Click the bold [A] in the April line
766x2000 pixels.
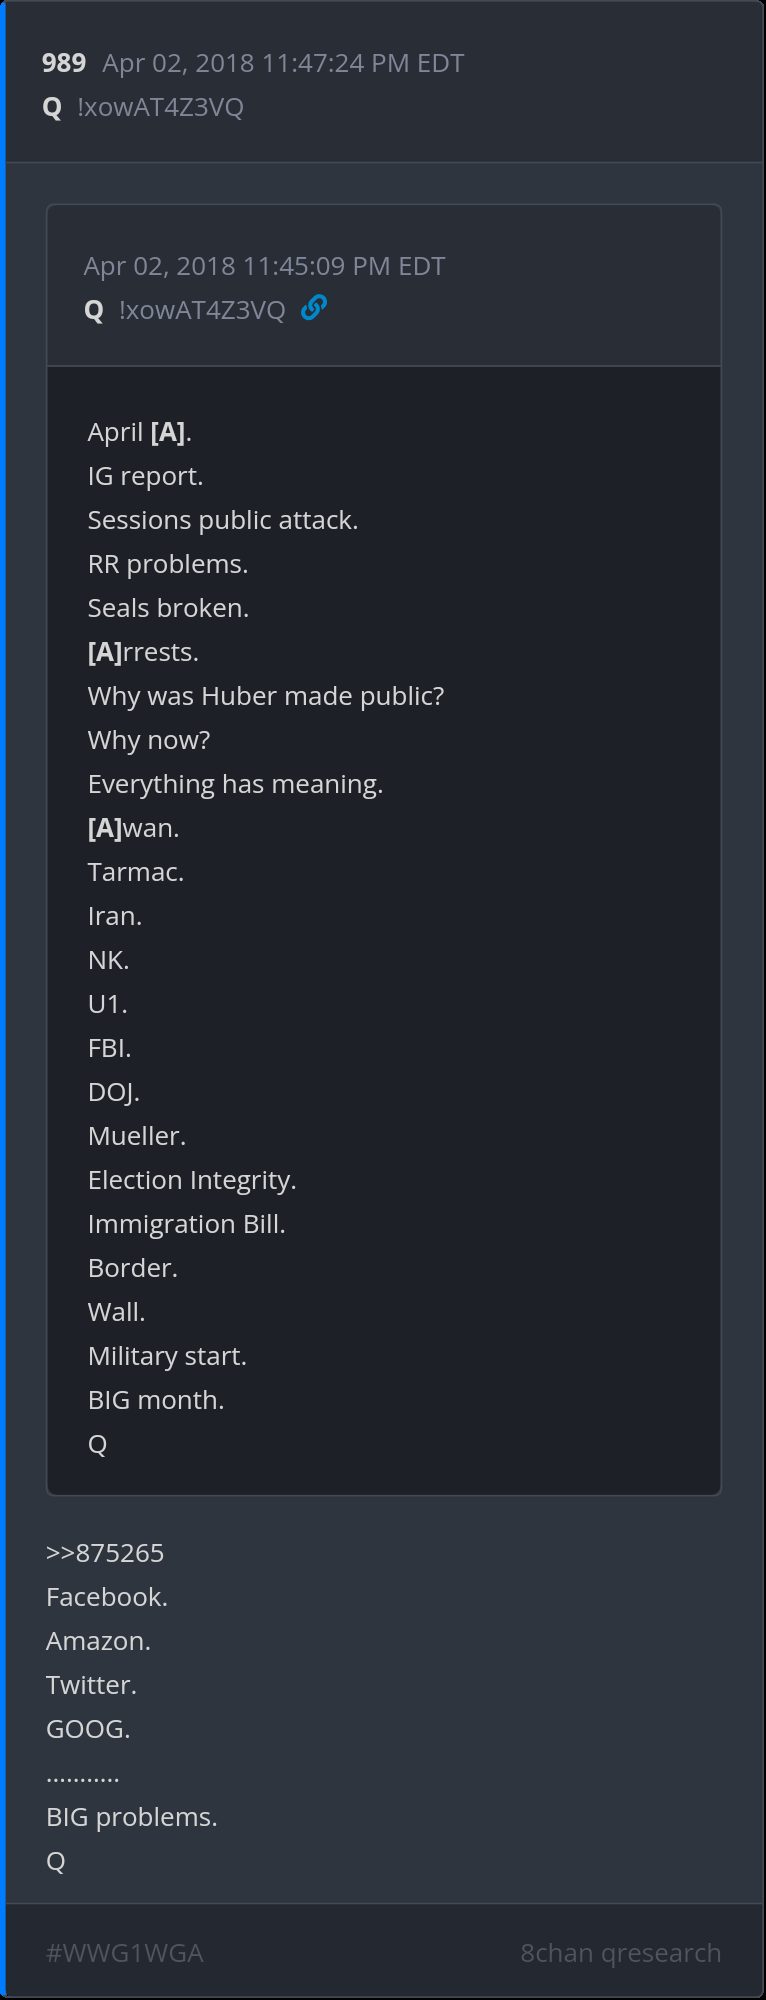(x=168, y=432)
